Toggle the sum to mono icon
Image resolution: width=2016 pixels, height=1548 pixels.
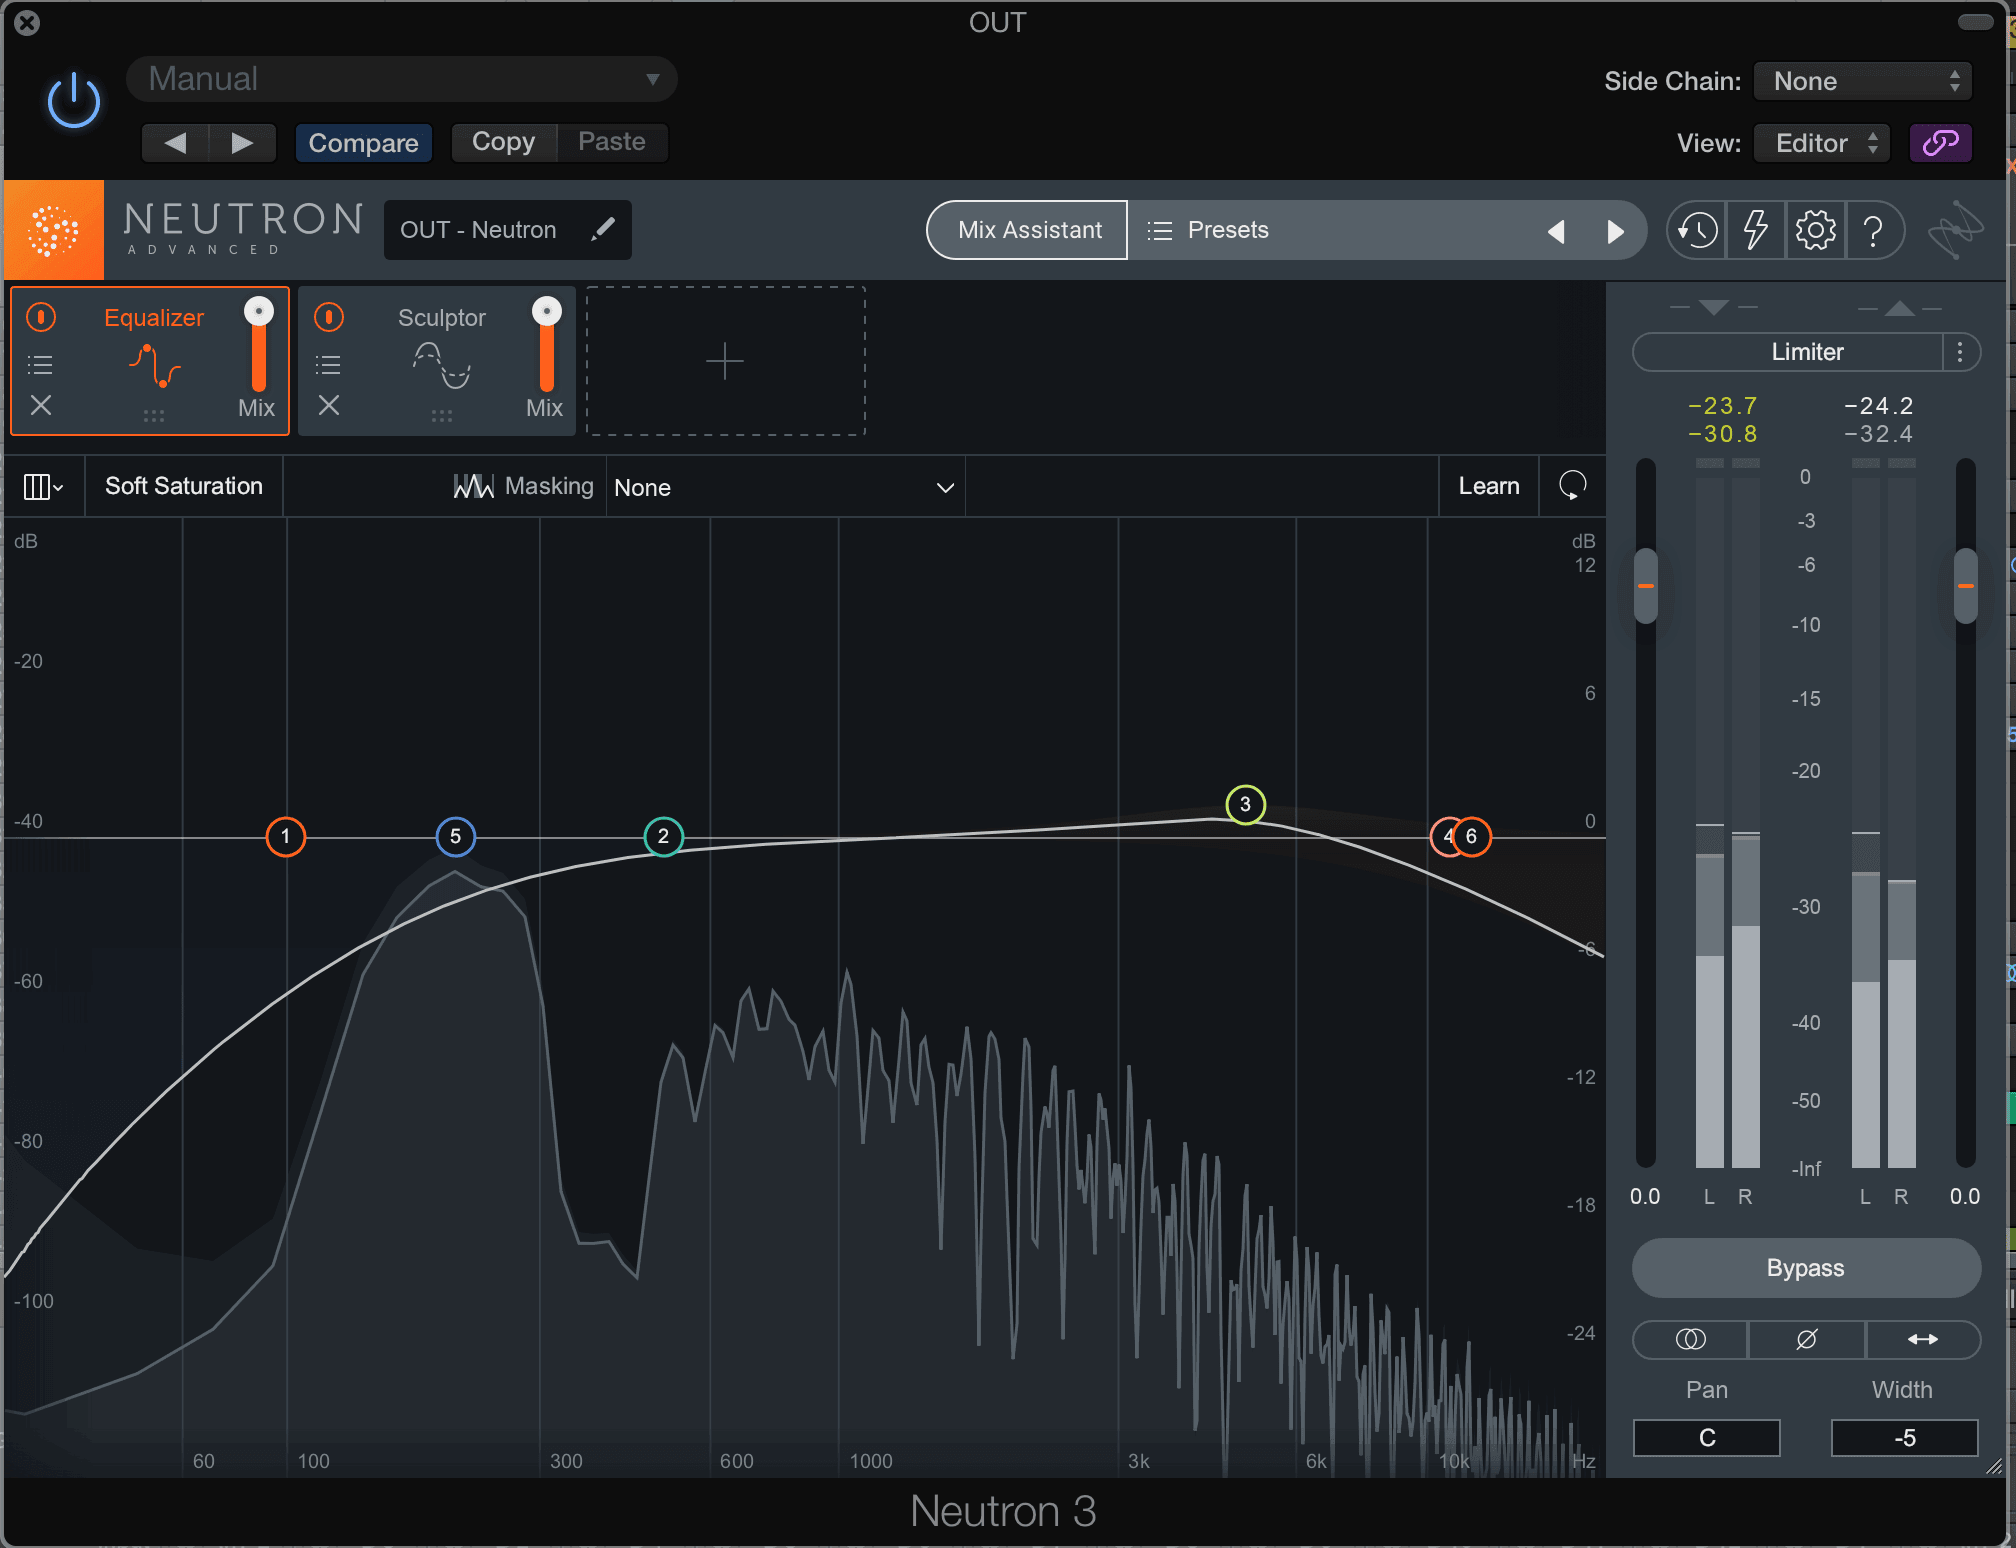coord(1690,1339)
